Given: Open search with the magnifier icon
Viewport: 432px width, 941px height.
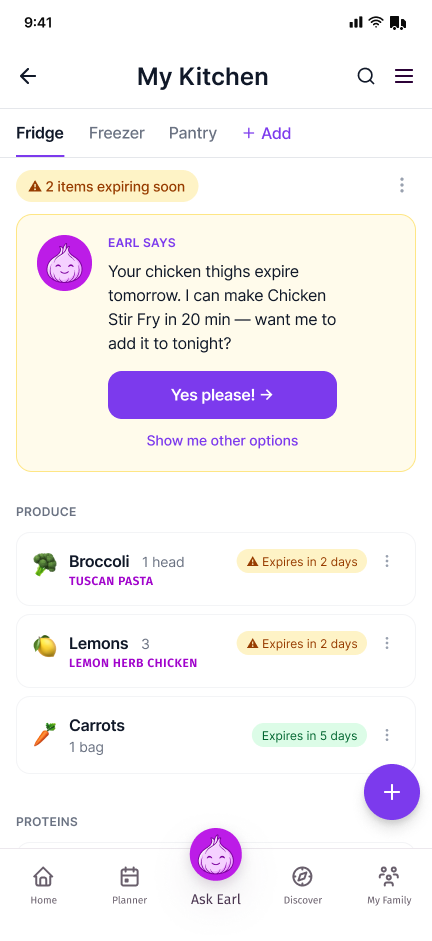Looking at the screenshot, I should (x=366, y=76).
